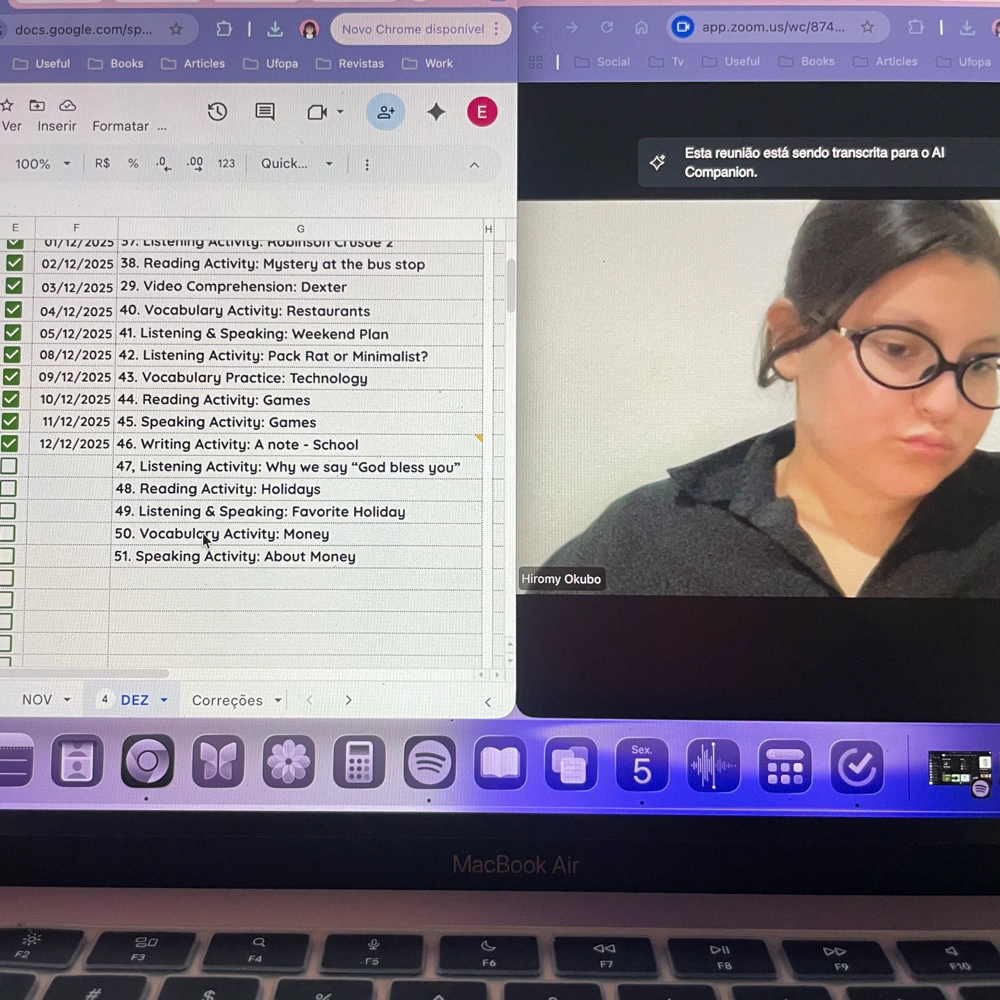Click the share add-person button

coord(385,112)
